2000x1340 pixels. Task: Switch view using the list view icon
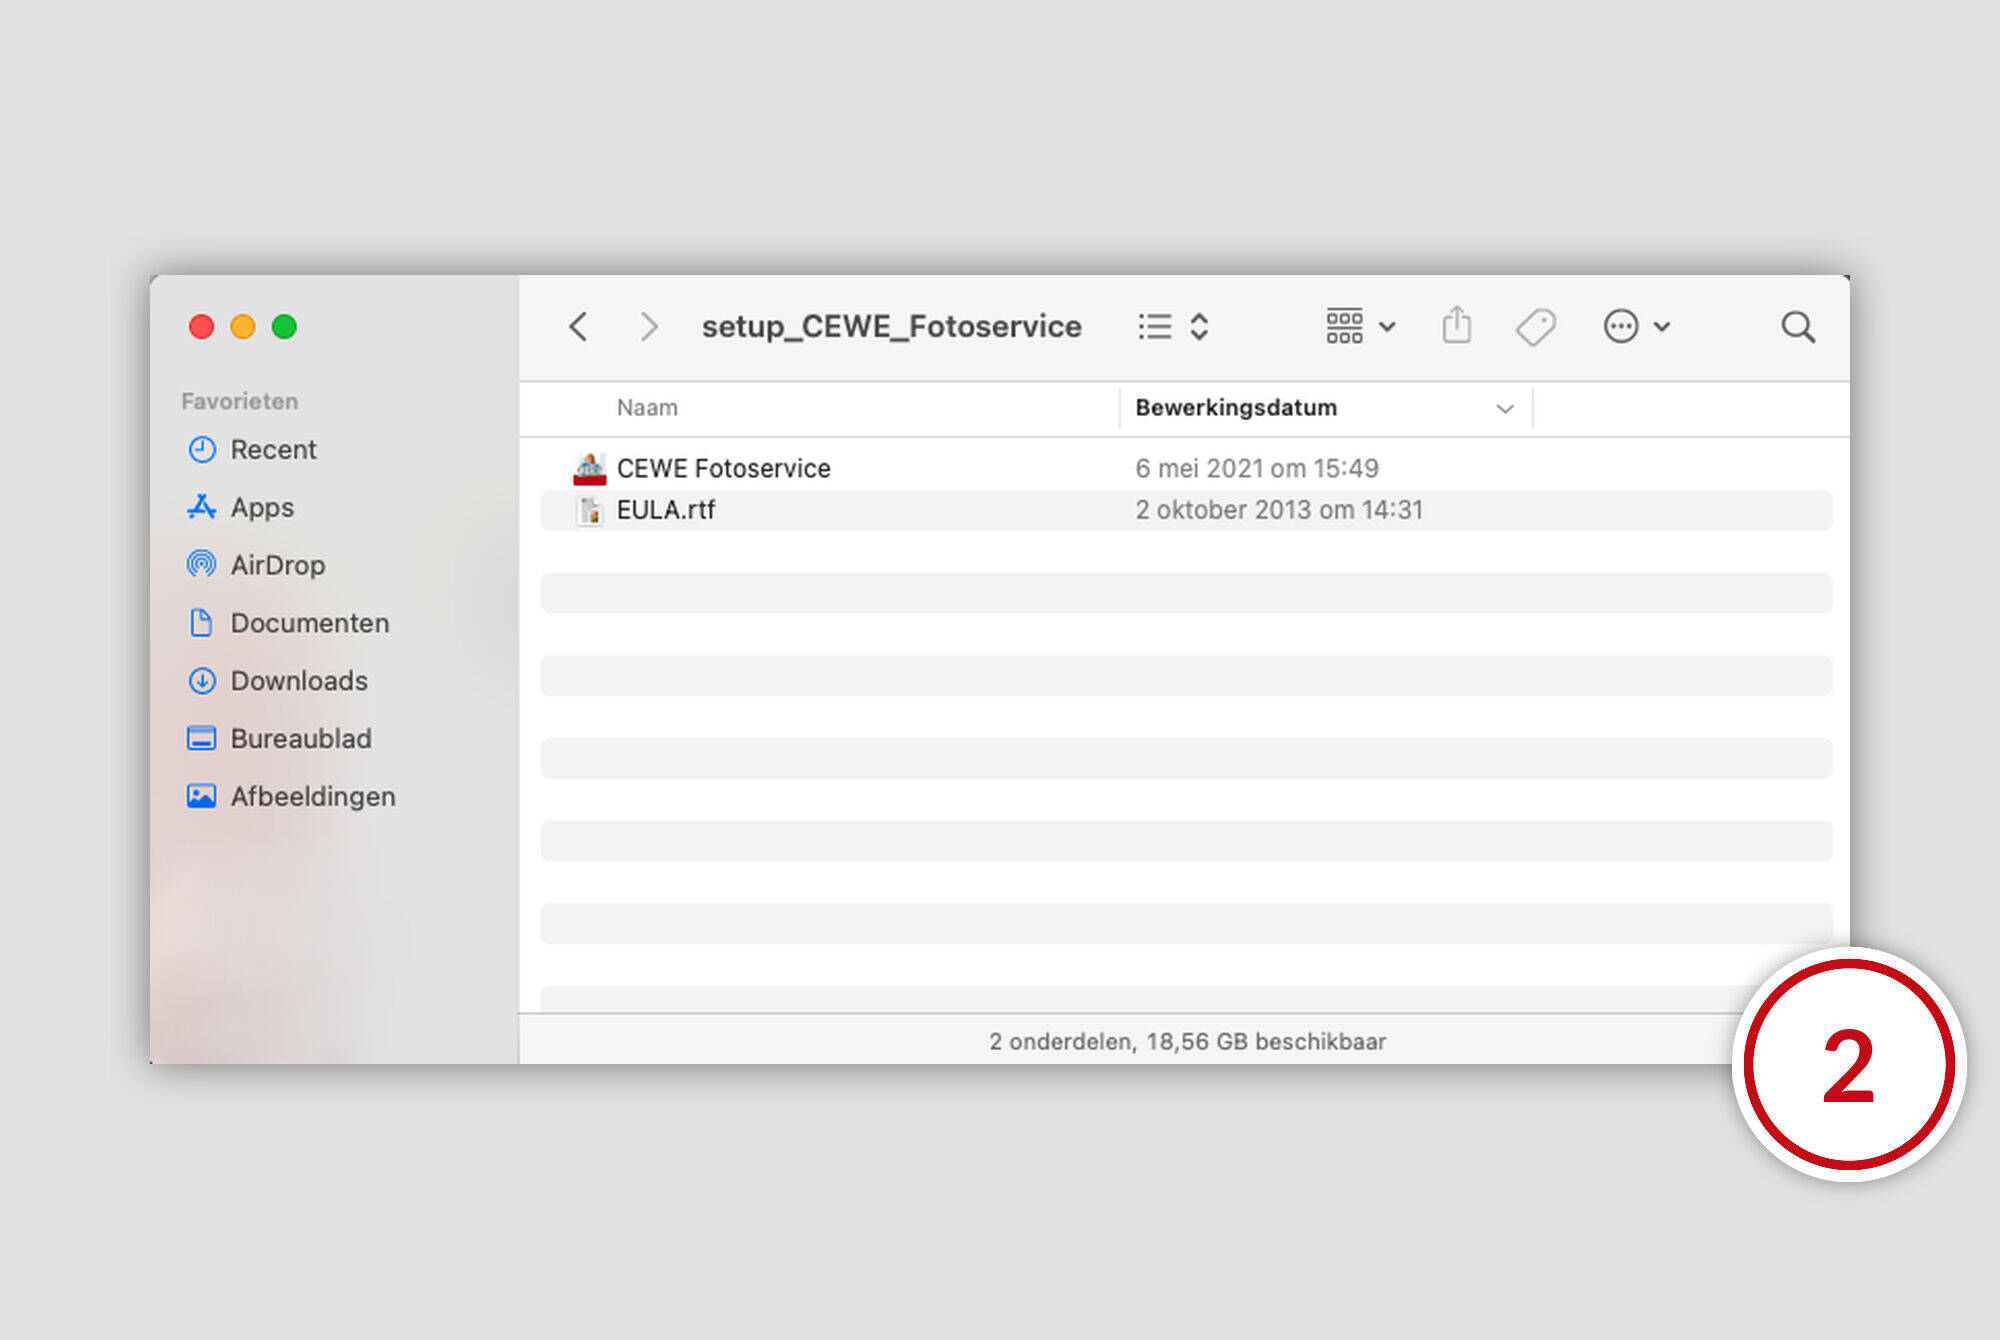point(1155,327)
